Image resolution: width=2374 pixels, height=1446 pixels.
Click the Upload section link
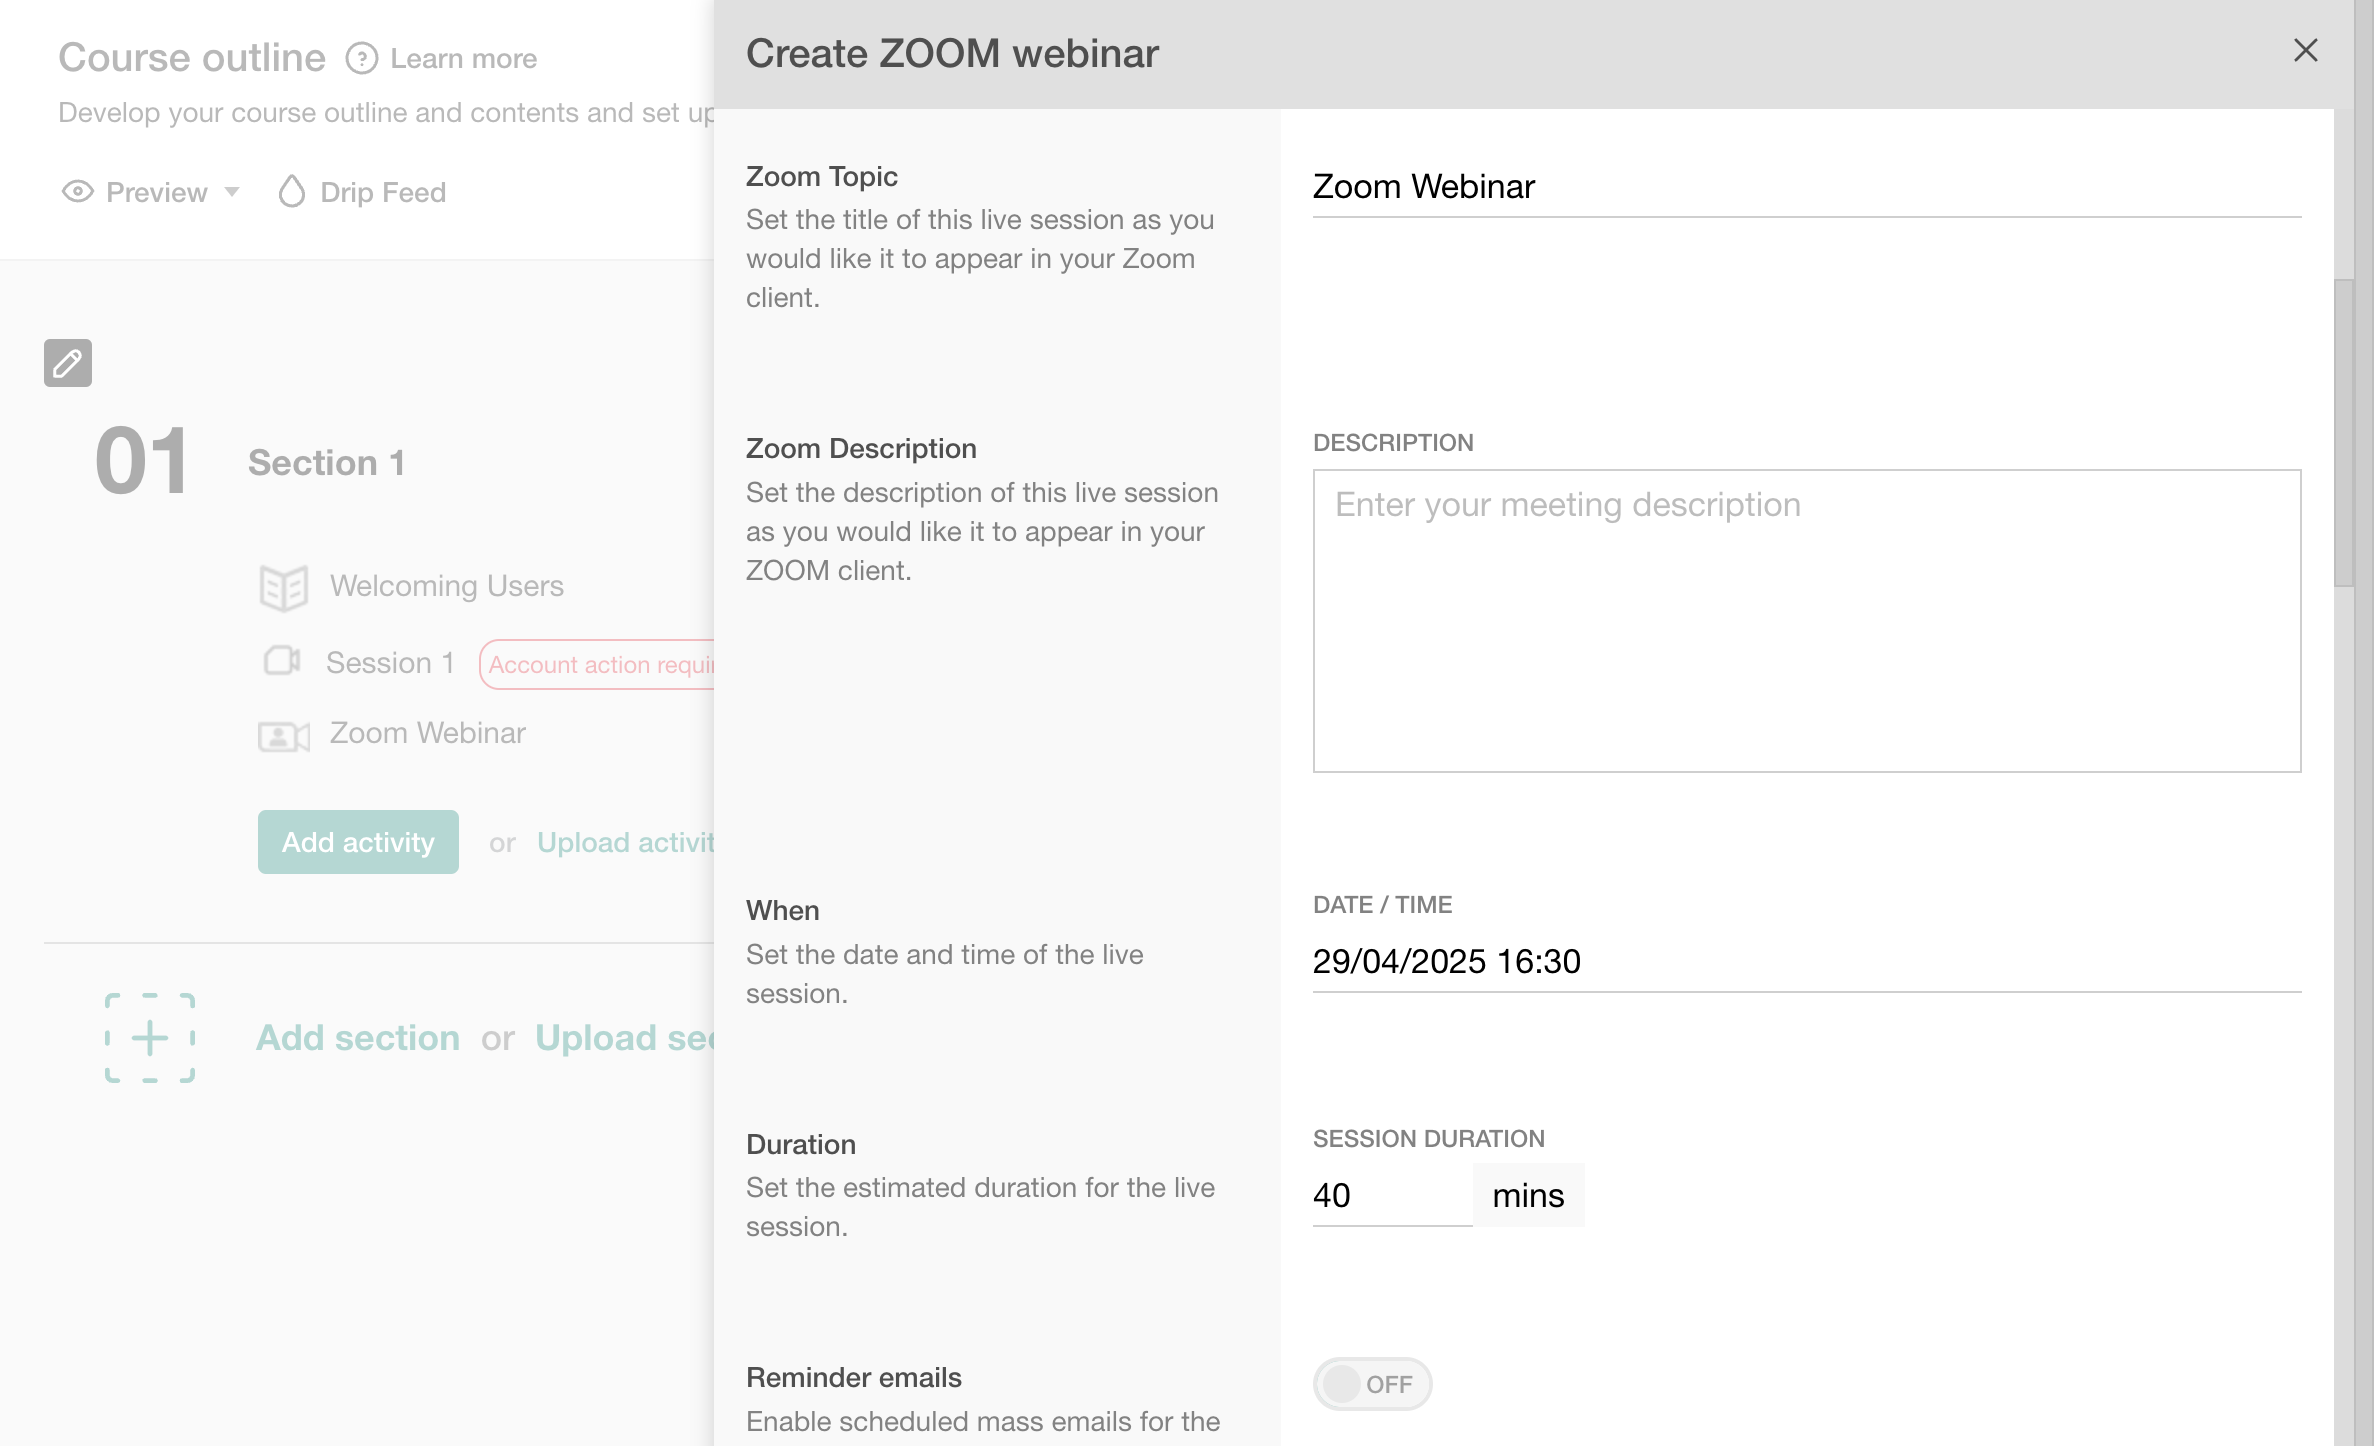(626, 1038)
